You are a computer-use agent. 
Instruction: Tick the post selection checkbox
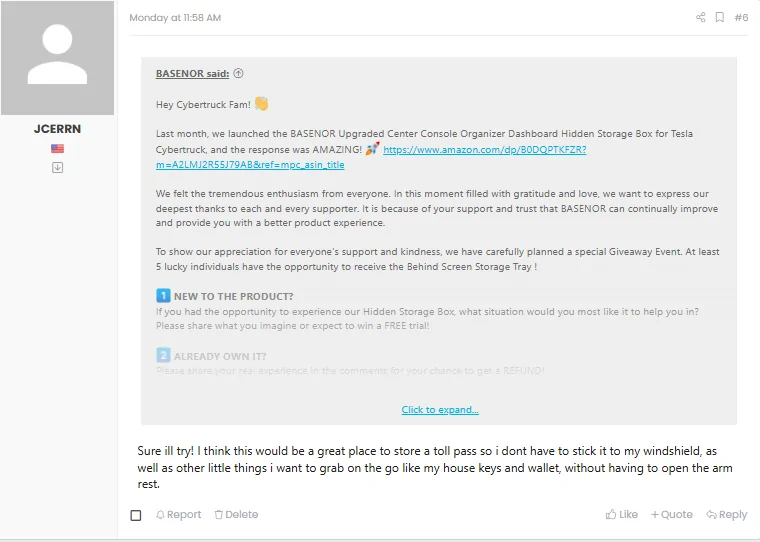point(136,515)
